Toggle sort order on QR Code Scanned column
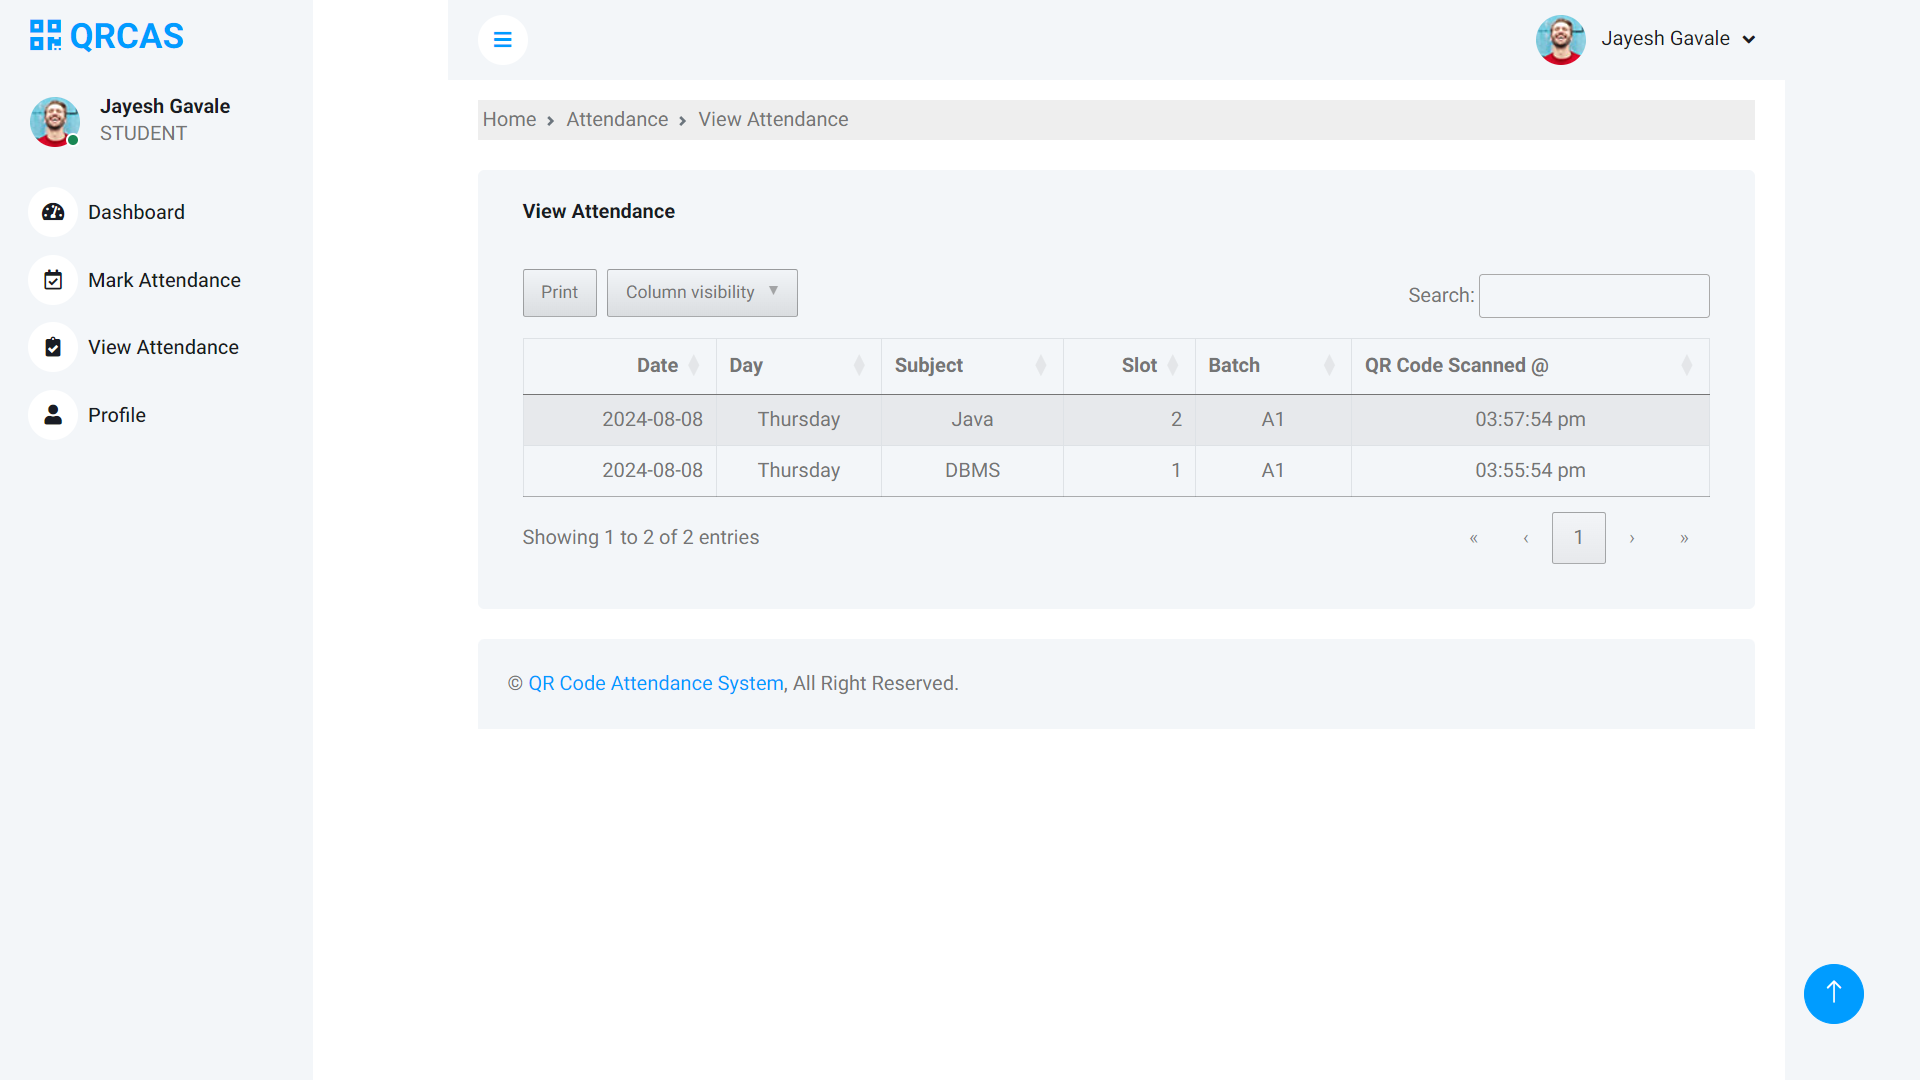 tap(1455, 365)
